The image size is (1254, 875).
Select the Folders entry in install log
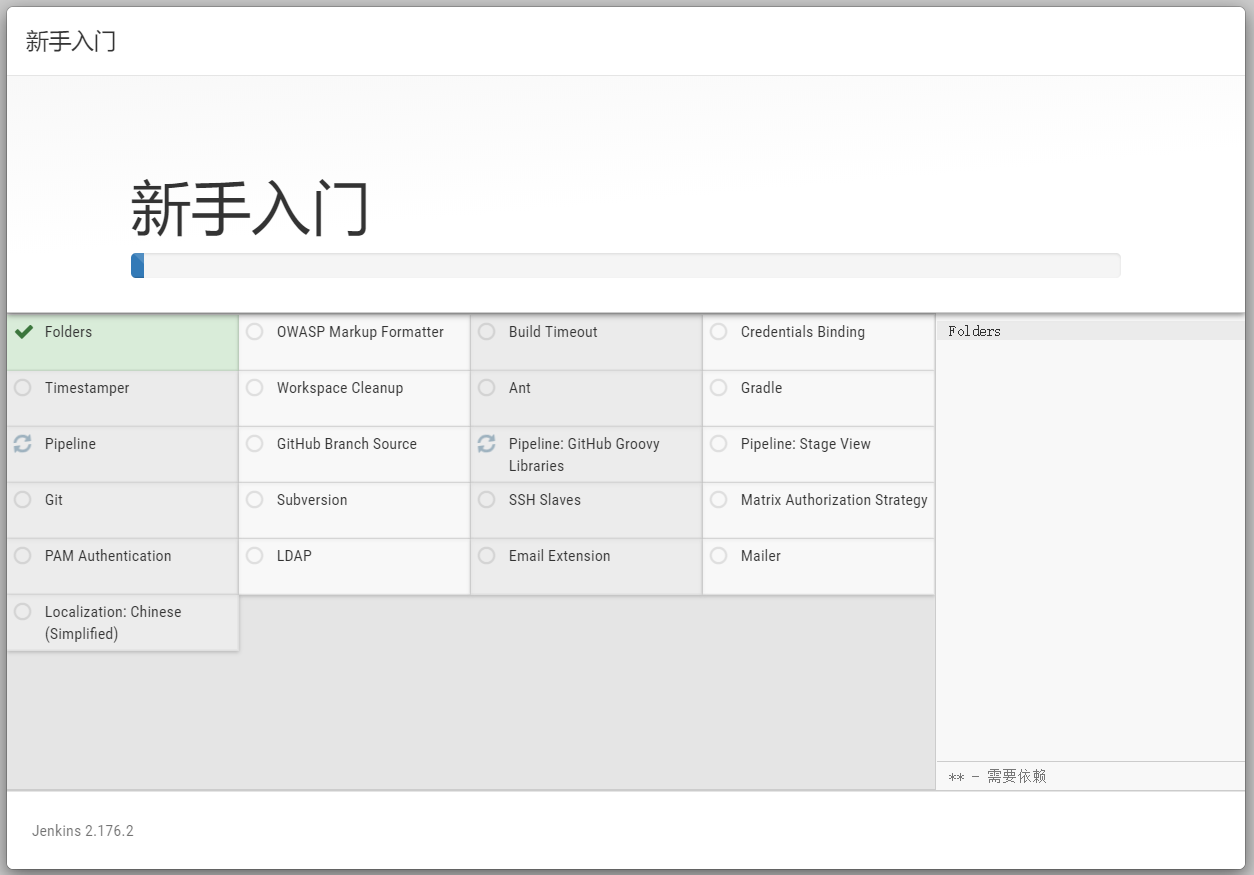pyautogui.click(x=974, y=331)
